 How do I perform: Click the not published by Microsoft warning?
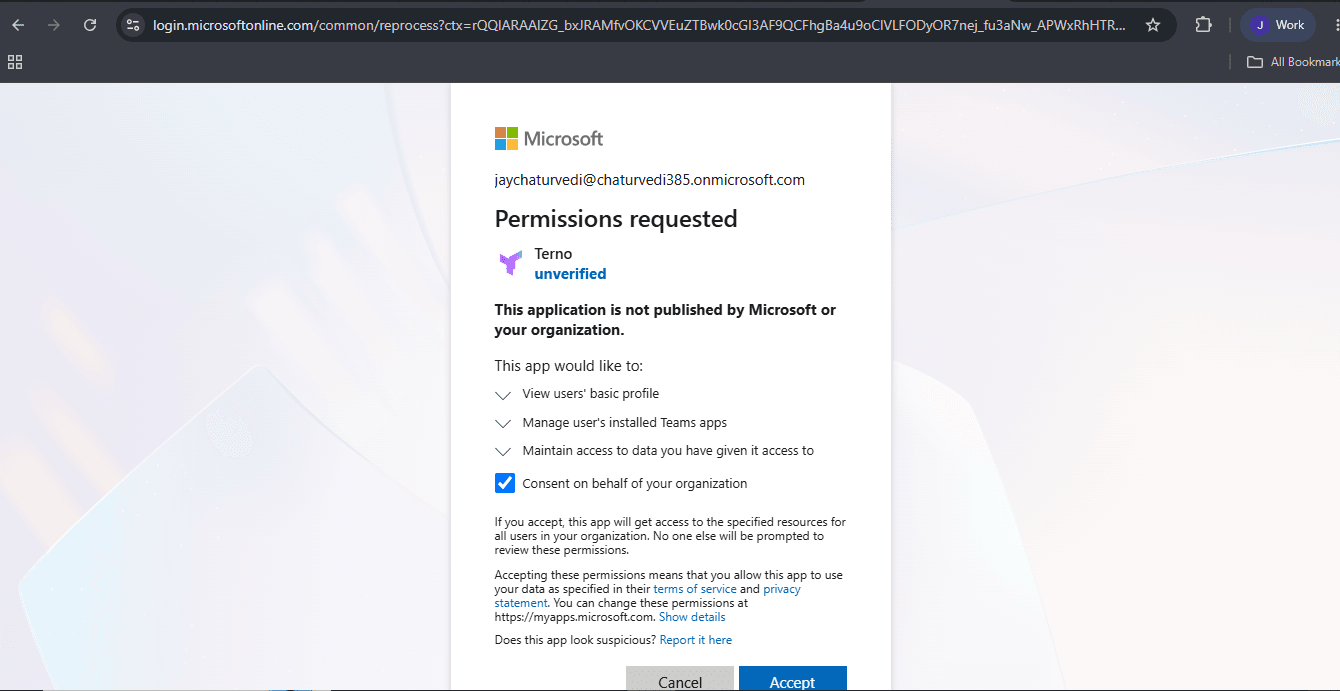665,320
